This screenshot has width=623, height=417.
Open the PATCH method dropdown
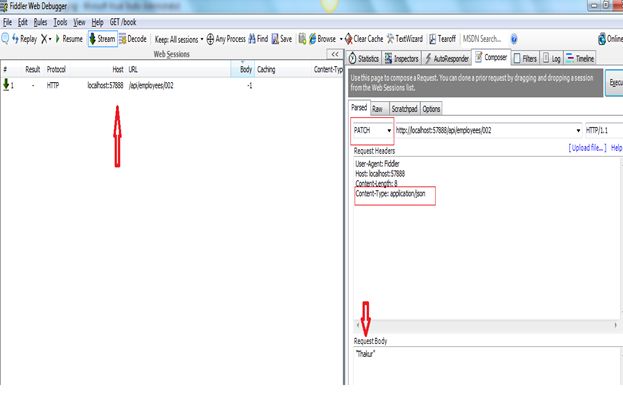tap(372, 130)
